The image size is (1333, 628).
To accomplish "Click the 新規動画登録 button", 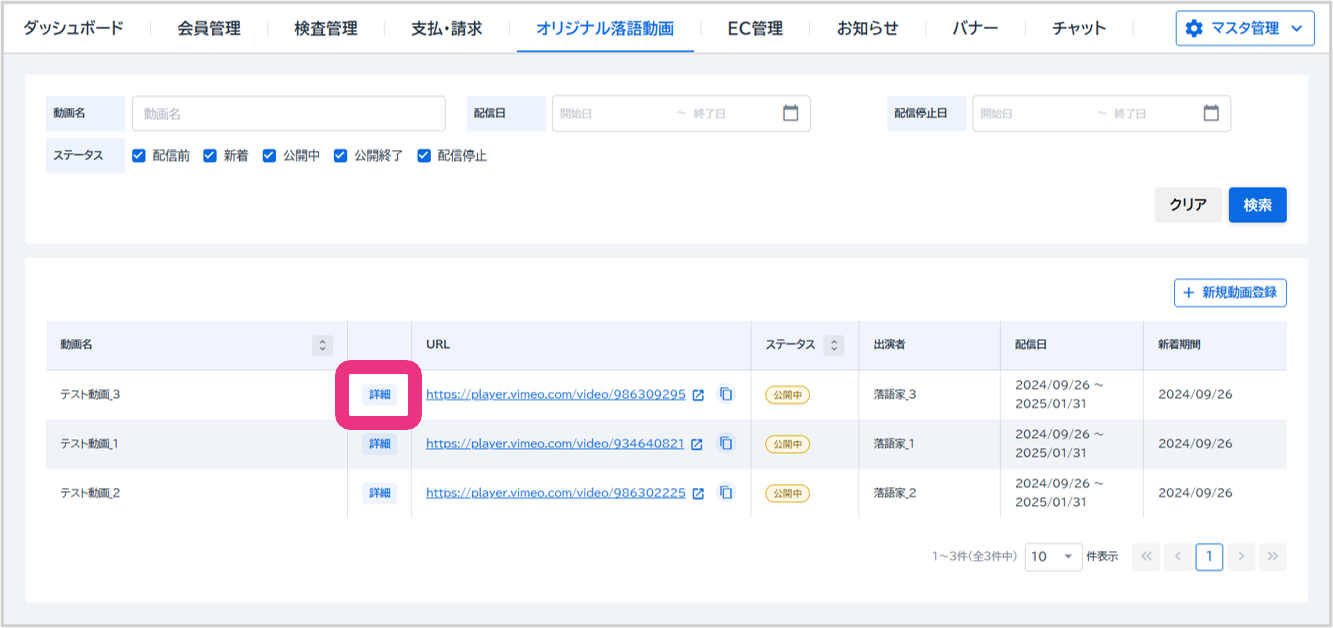I will coord(1230,293).
